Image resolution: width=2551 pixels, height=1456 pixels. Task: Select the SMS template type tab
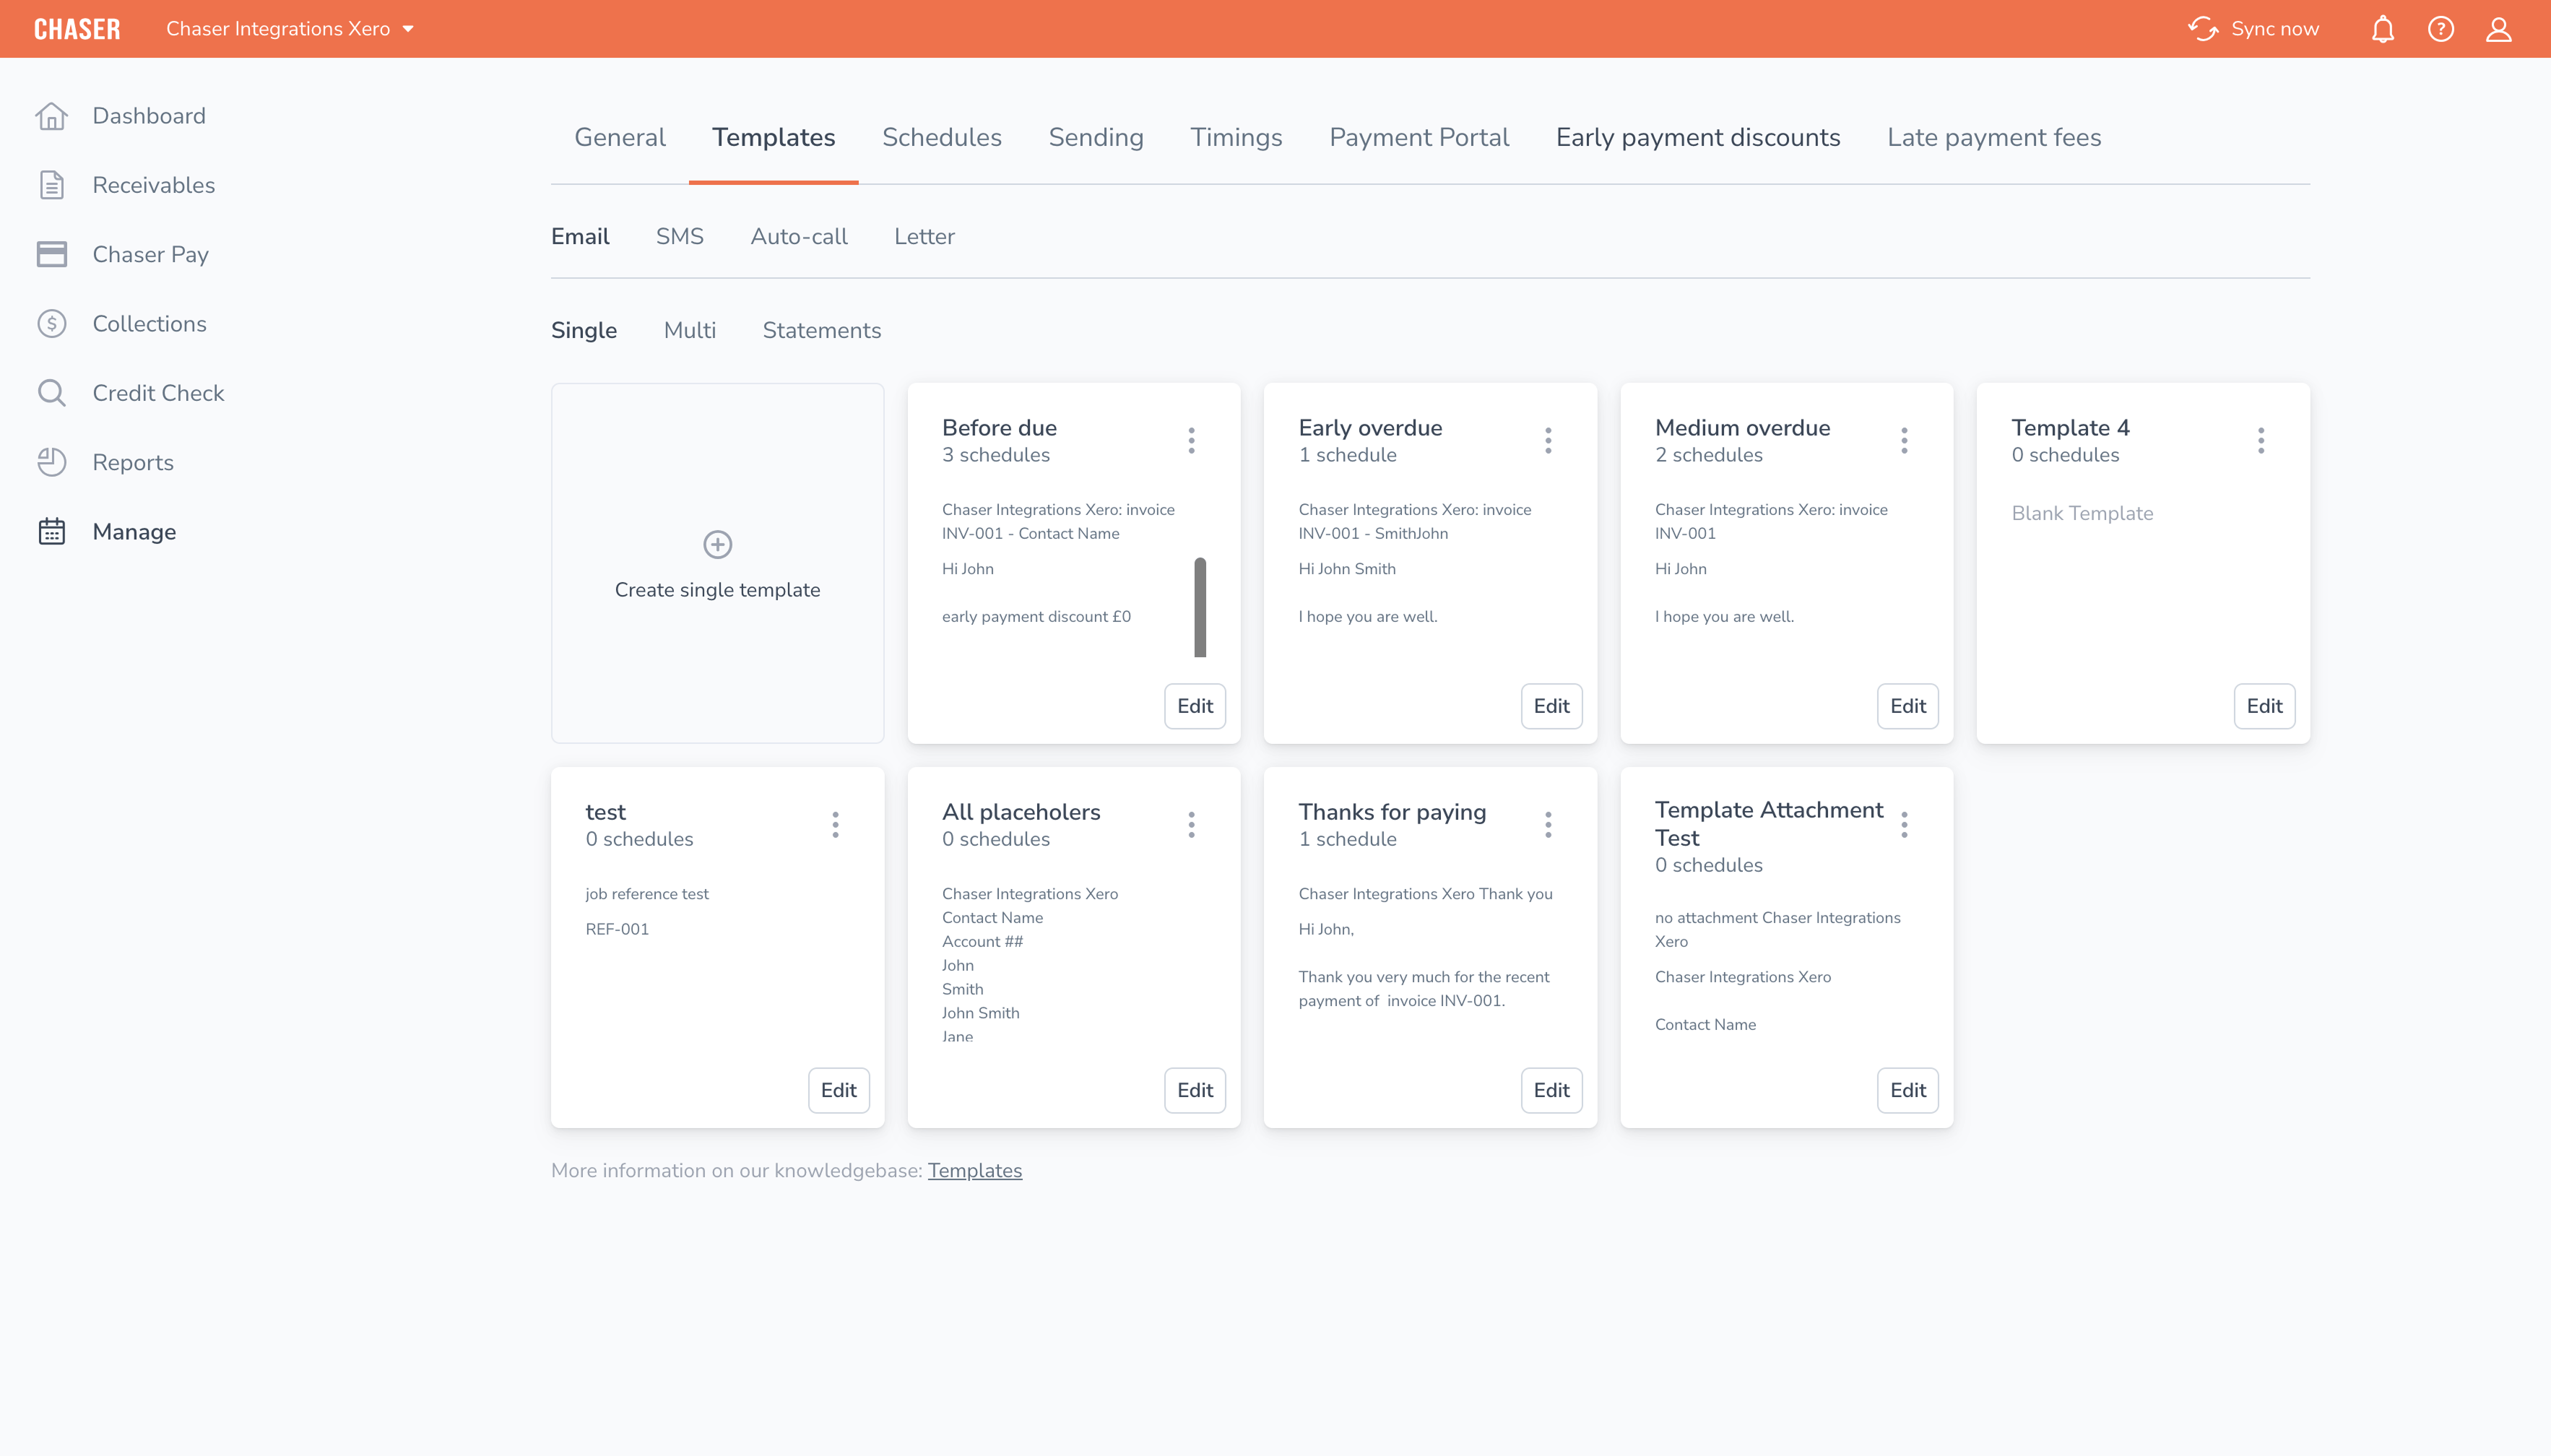pos(679,236)
